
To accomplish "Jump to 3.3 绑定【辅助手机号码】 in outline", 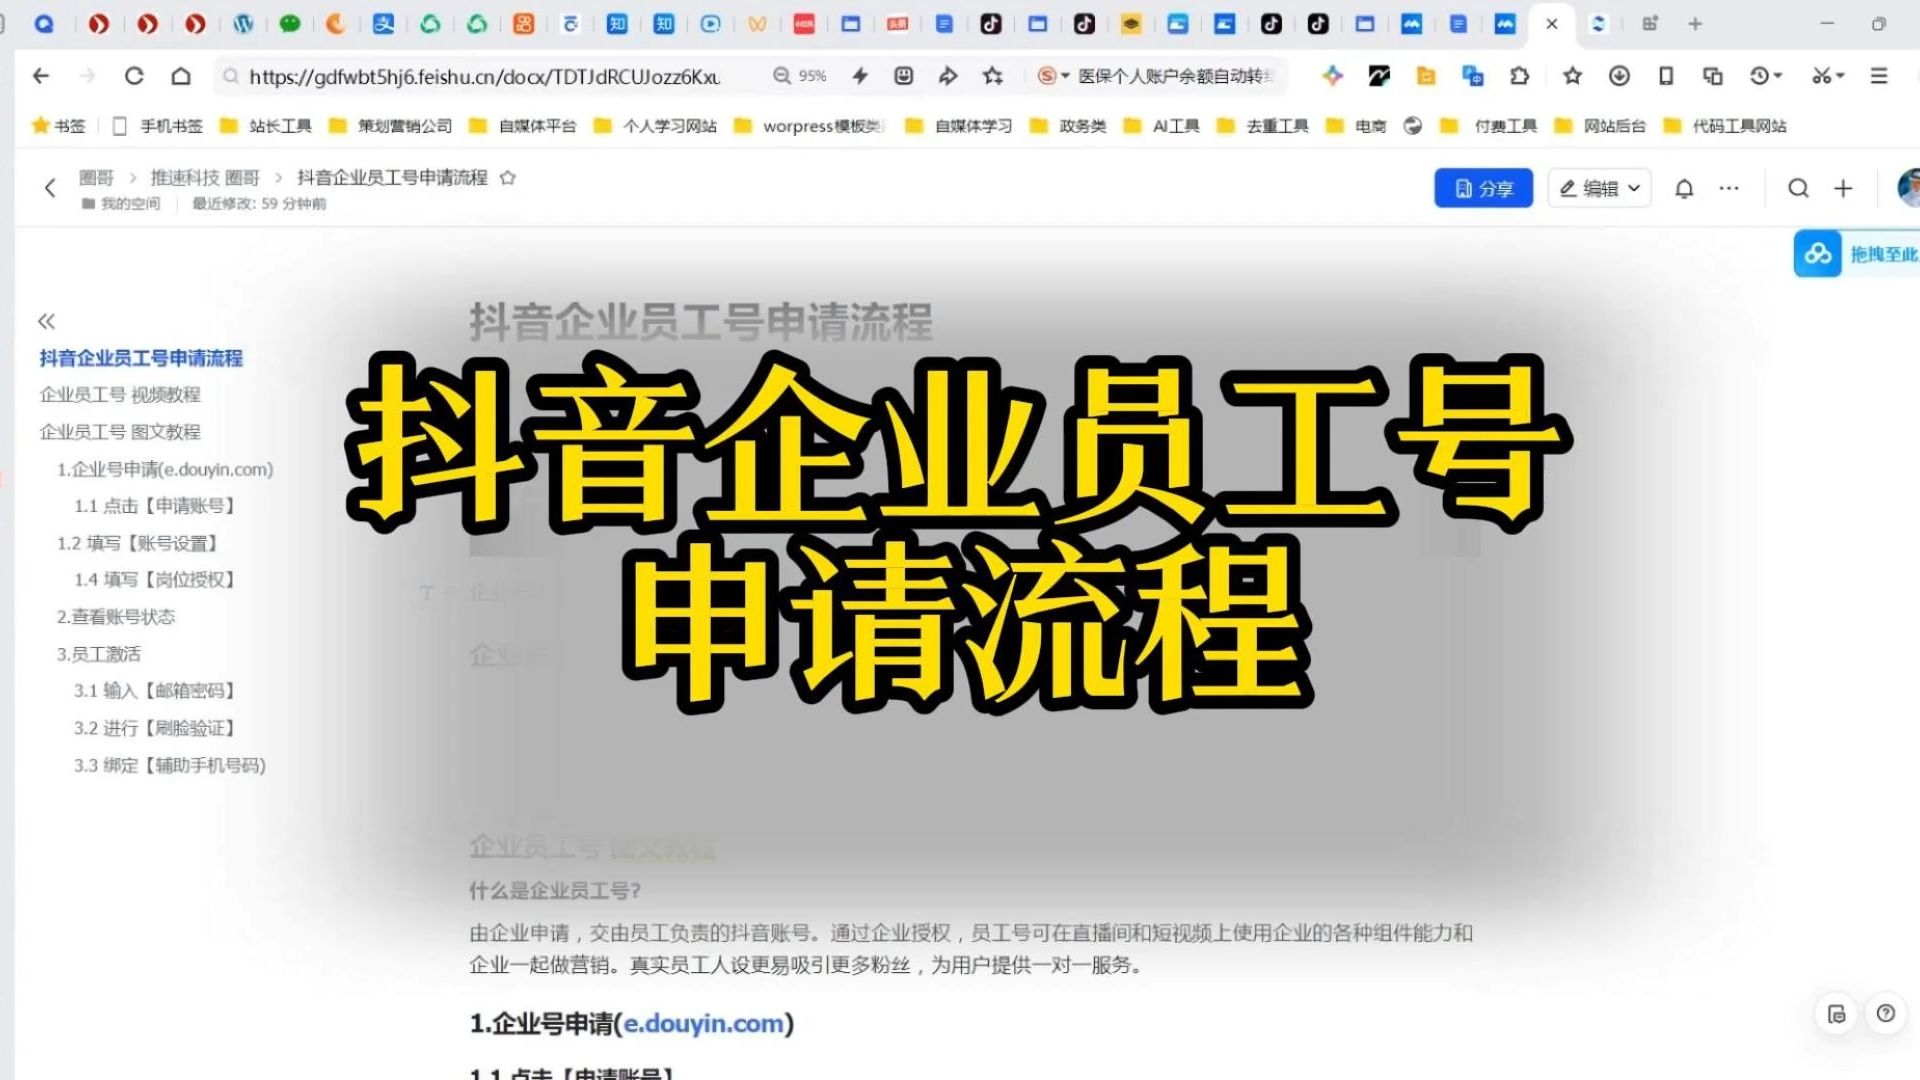I will tap(170, 765).
